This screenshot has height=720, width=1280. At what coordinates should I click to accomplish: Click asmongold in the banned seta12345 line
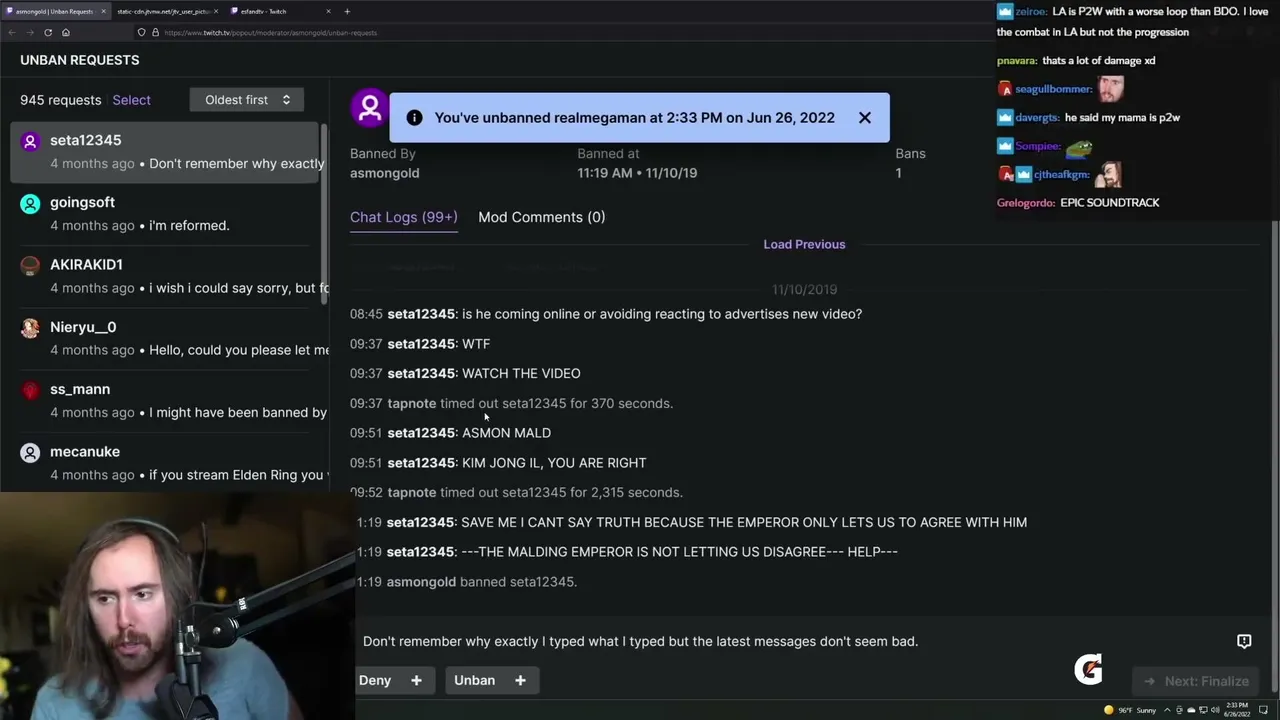(421, 581)
